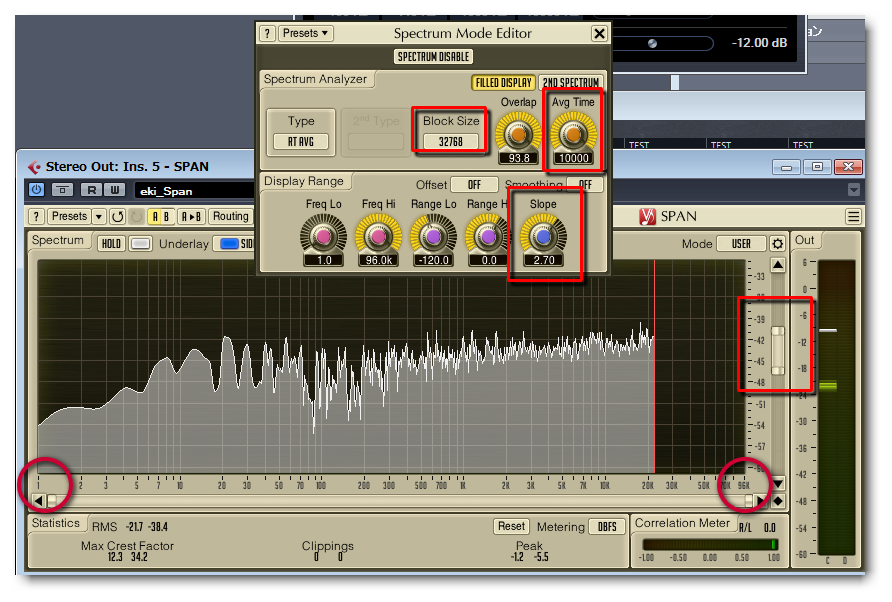Image resolution: width=892 pixels, height=602 pixels.
Task: Click the range scroll up arrow
Action: (778, 265)
